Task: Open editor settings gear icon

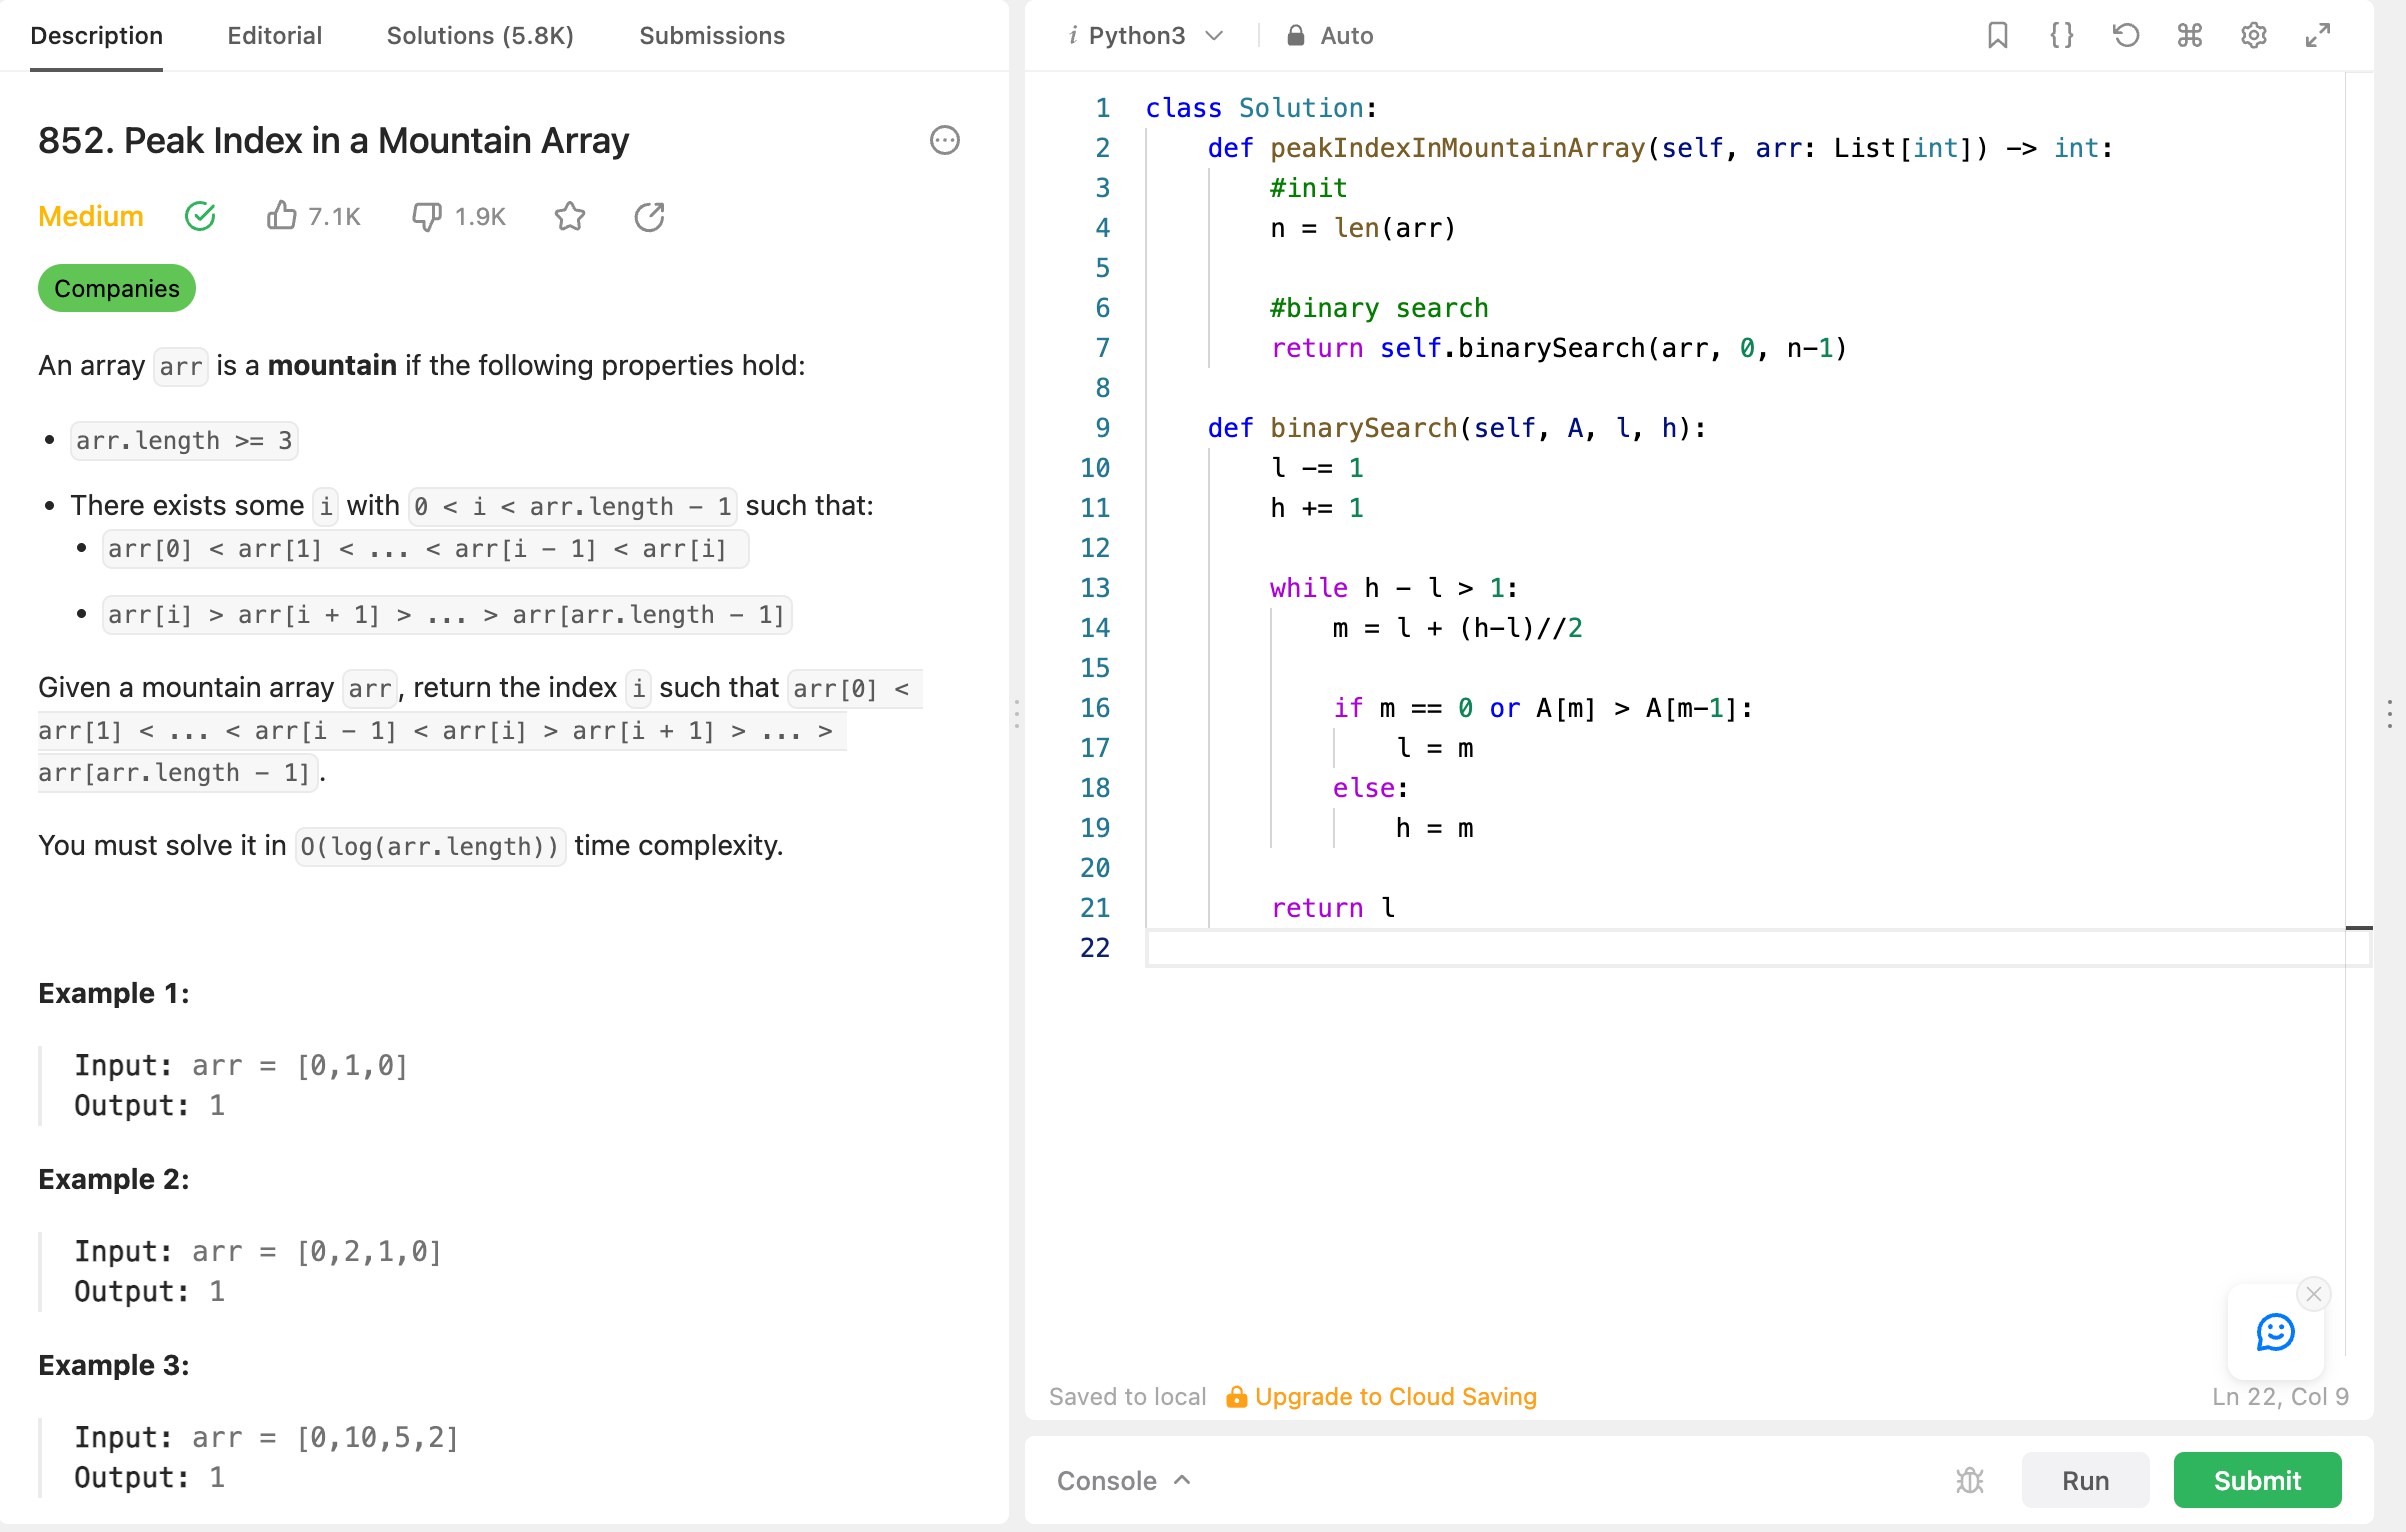Action: point(2253,36)
